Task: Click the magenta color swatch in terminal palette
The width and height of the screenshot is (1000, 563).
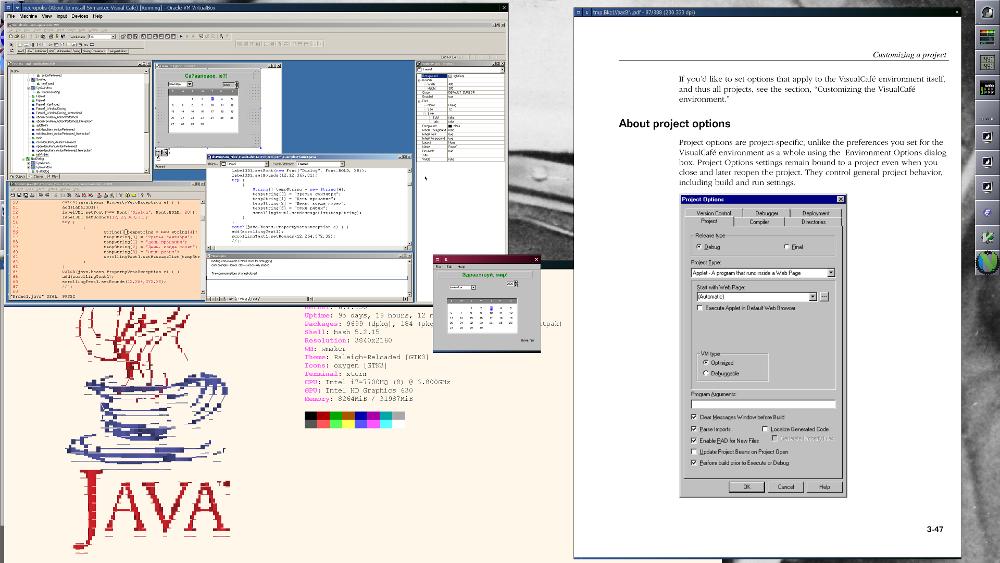Action: click(x=373, y=416)
